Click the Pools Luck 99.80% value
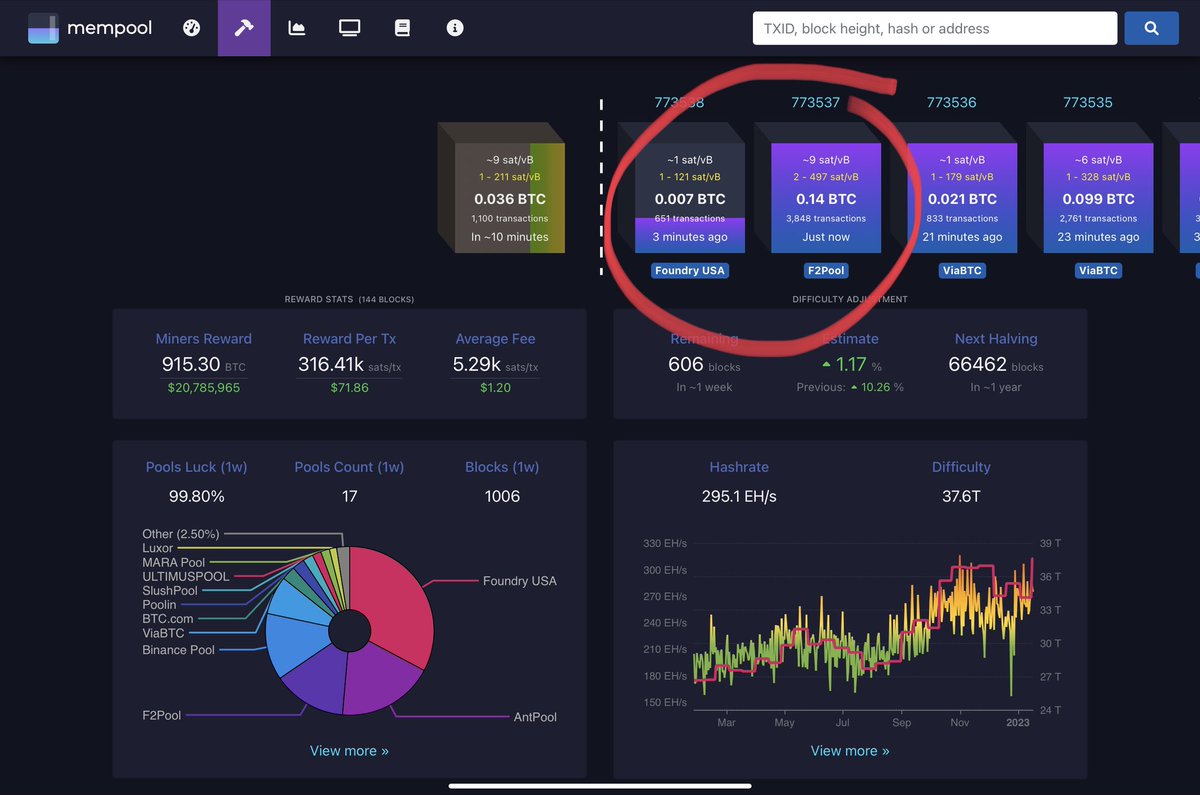Viewport: 1200px width, 795px height. (x=196, y=496)
